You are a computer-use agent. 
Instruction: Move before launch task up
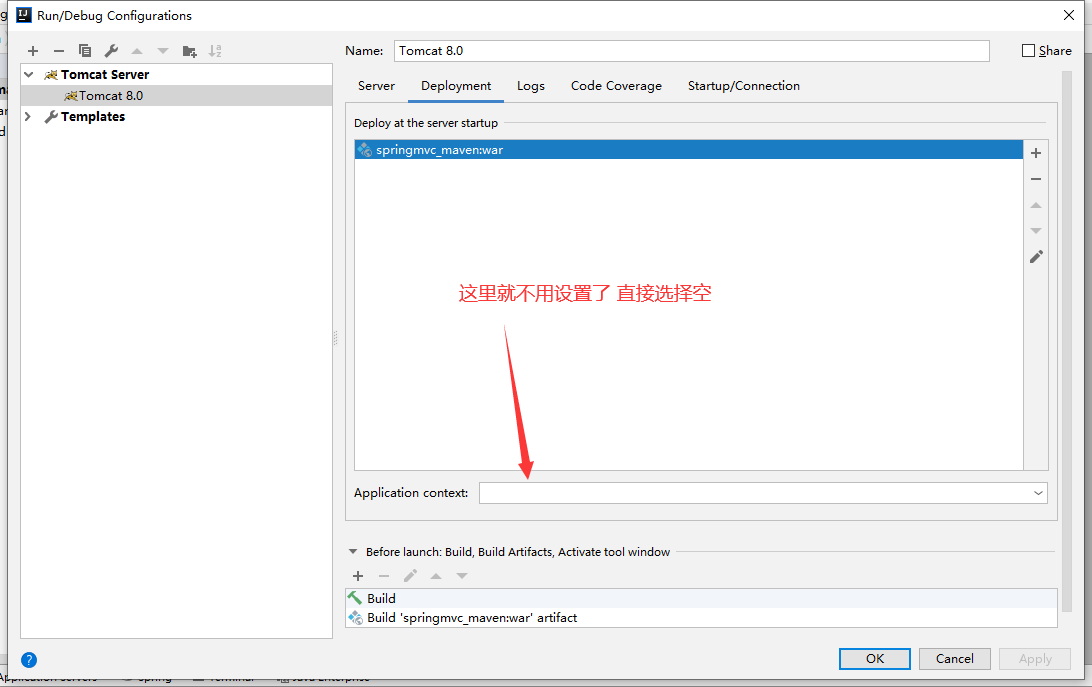(x=436, y=576)
